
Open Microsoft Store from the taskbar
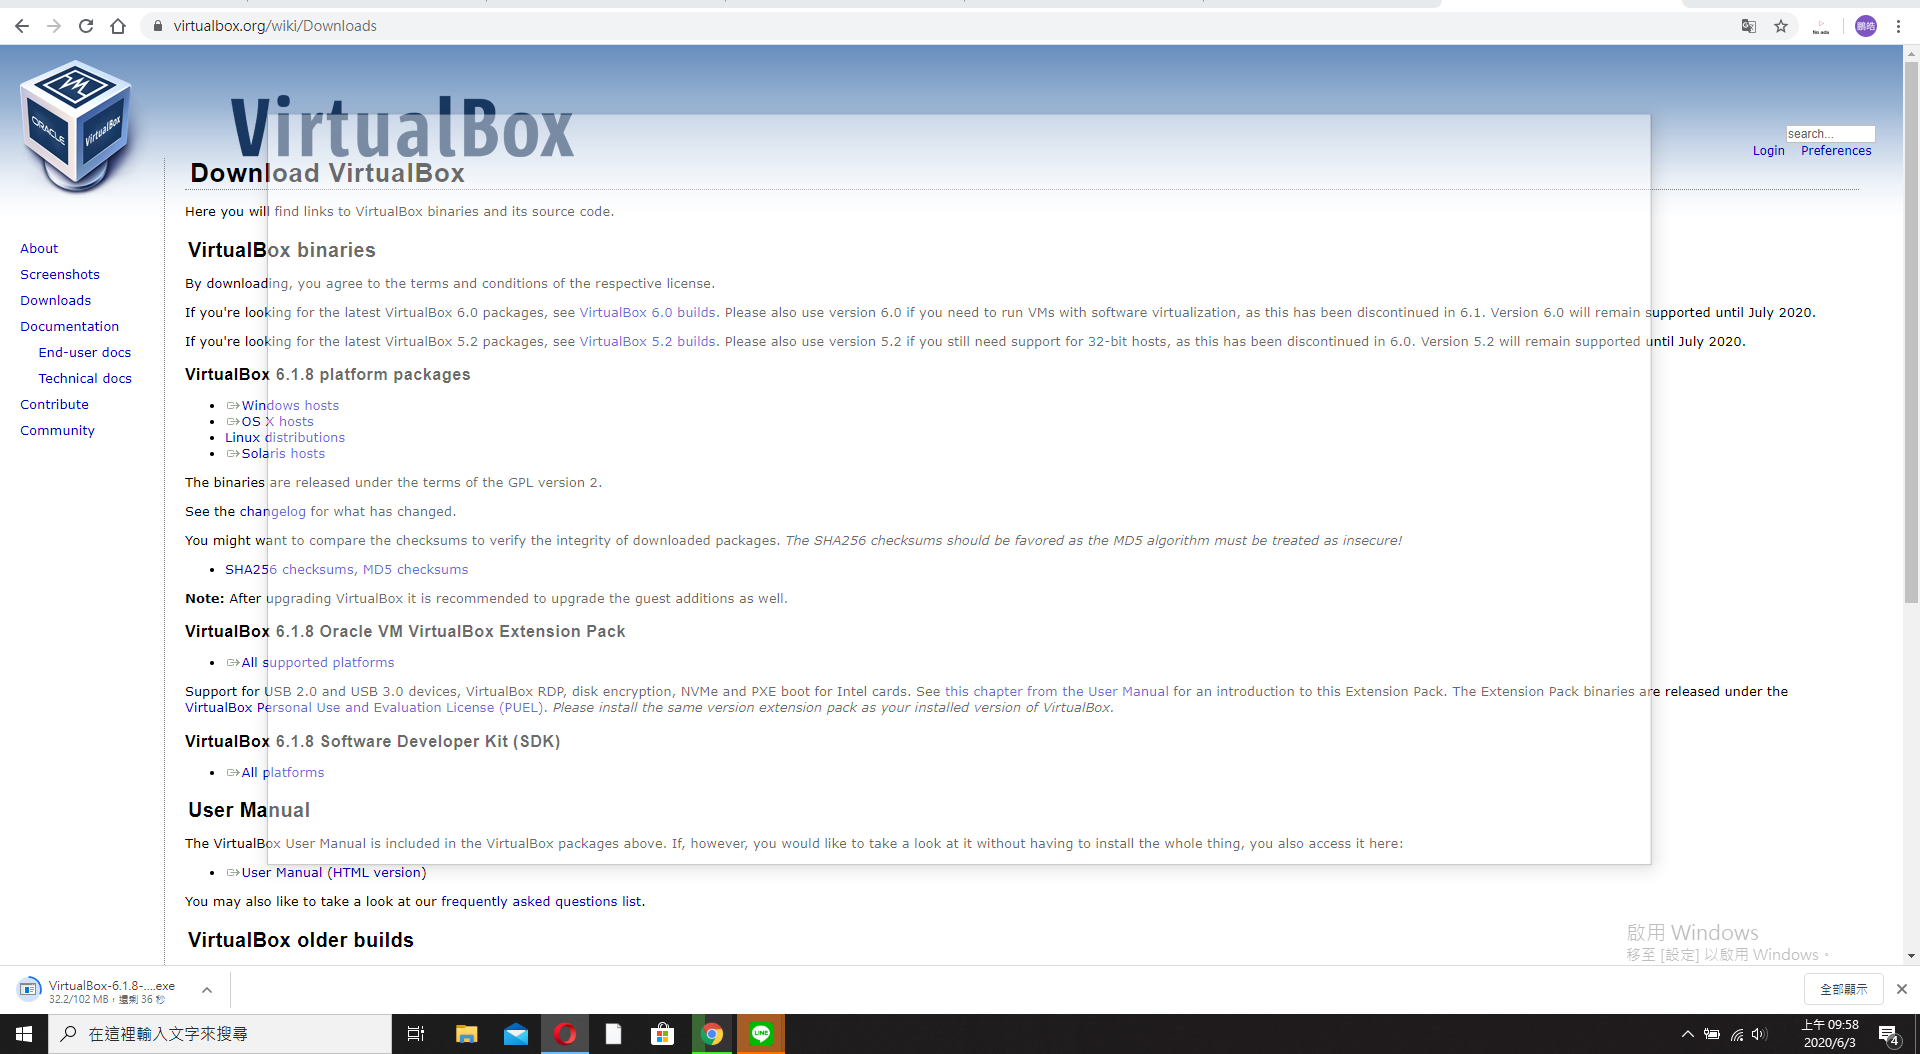tap(663, 1034)
